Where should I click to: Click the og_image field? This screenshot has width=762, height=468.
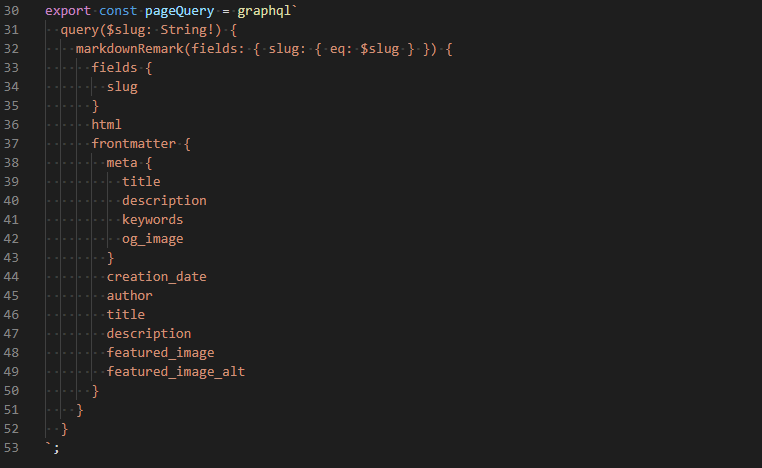(x=152, y=238)
